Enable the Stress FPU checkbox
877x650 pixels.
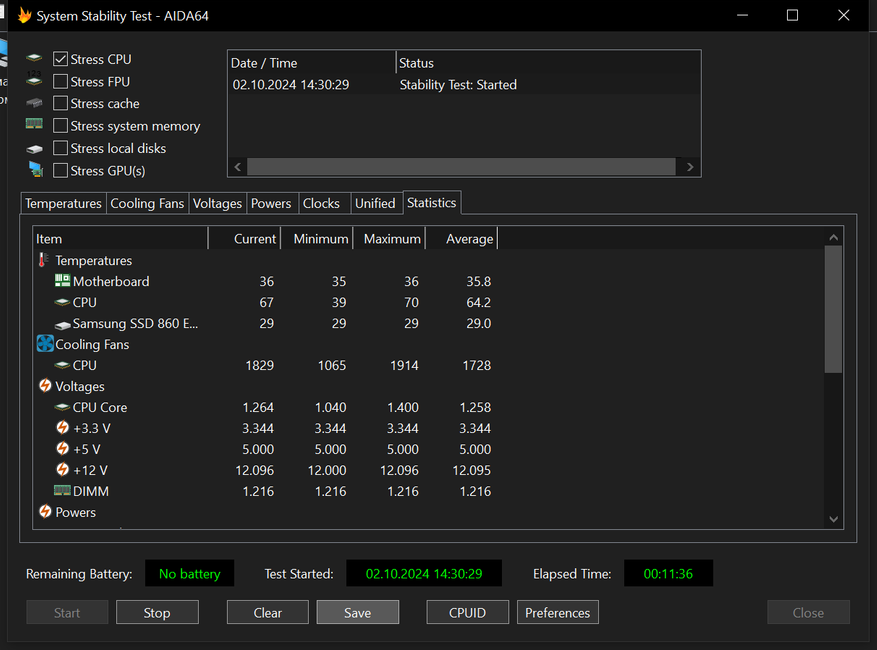(61, 82)
